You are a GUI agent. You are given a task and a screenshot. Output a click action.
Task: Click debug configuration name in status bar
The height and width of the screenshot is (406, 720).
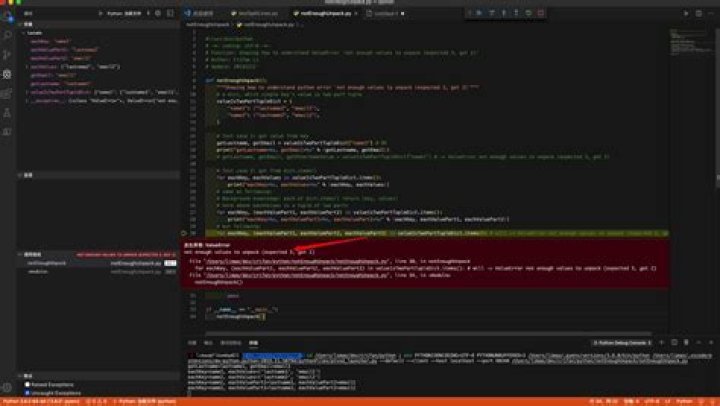point(145,401)
